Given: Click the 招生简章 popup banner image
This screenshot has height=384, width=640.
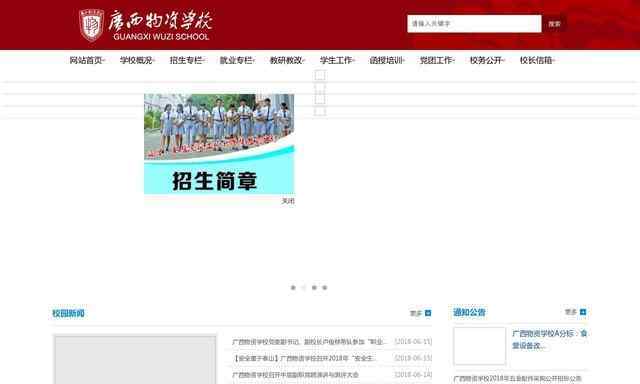Looking at the screenshot, I should click(219, 144).
